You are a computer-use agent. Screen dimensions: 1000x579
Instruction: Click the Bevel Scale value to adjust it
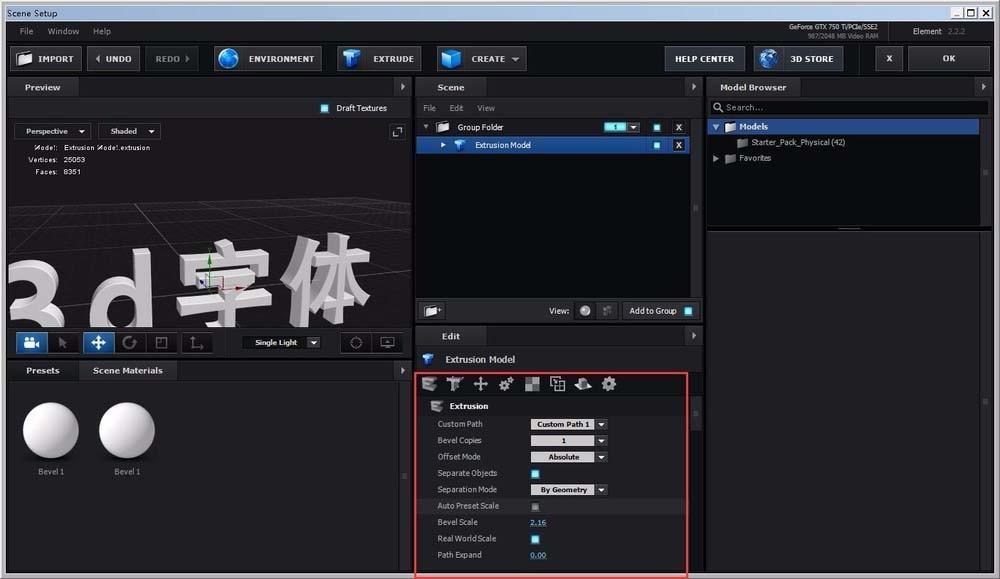click(538, 522)
